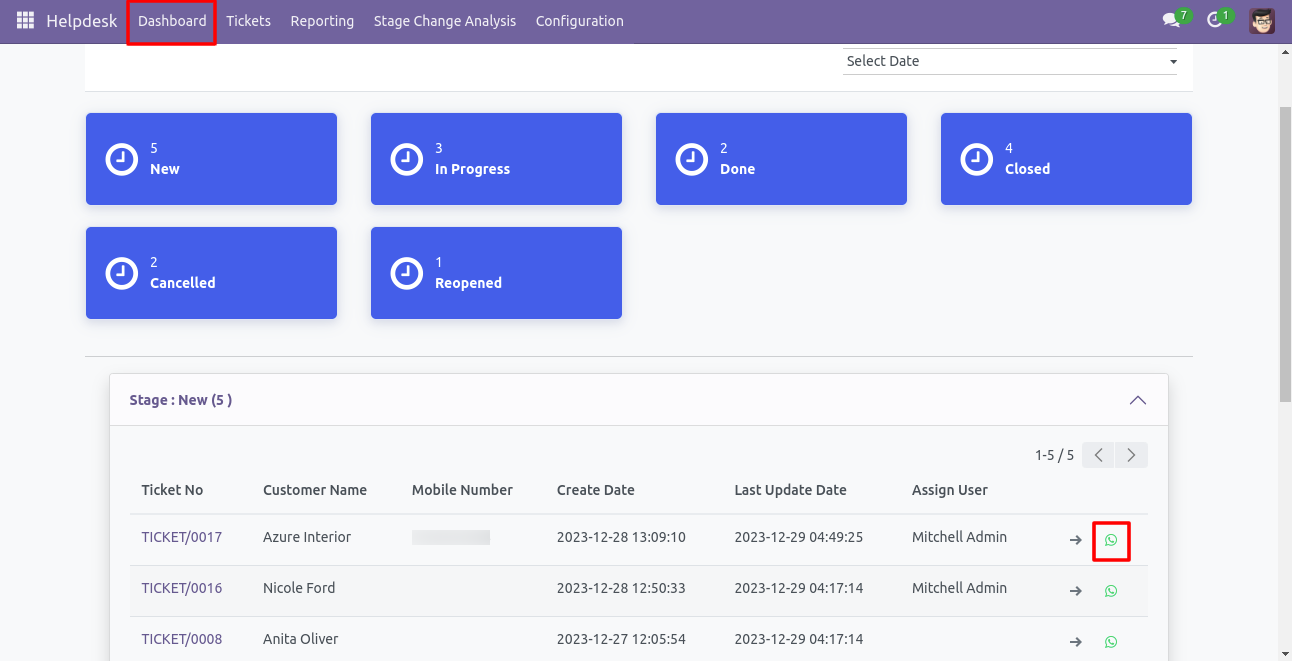Open the 5 New tickets card
This screenshot has width=1292, height=661.
pos(211,159)
